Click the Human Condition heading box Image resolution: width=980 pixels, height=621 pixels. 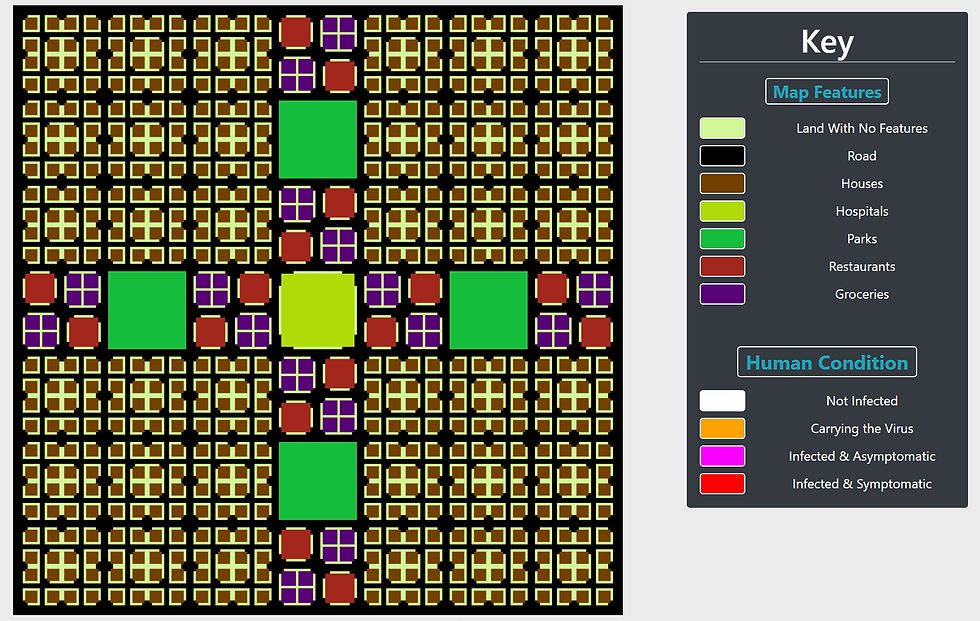click(x=827, y=362)
